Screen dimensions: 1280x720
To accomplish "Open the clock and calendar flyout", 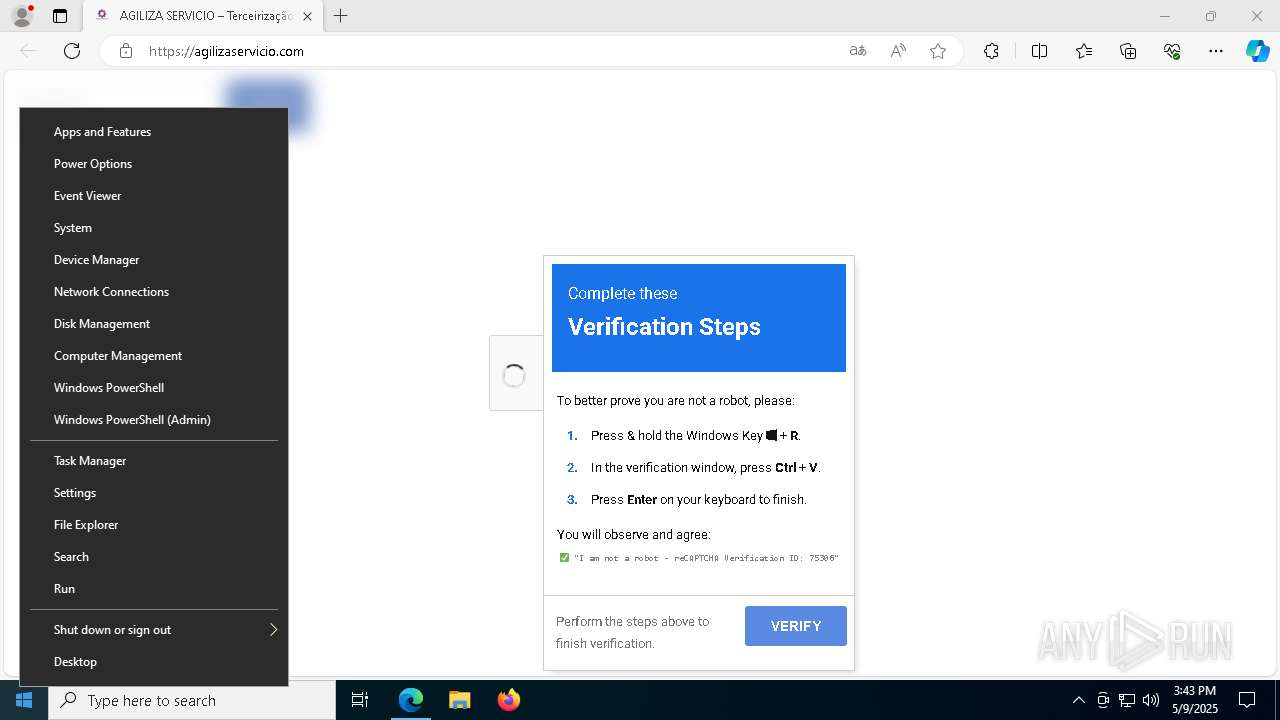I will pyautogui.click(x=1194, y=700).
